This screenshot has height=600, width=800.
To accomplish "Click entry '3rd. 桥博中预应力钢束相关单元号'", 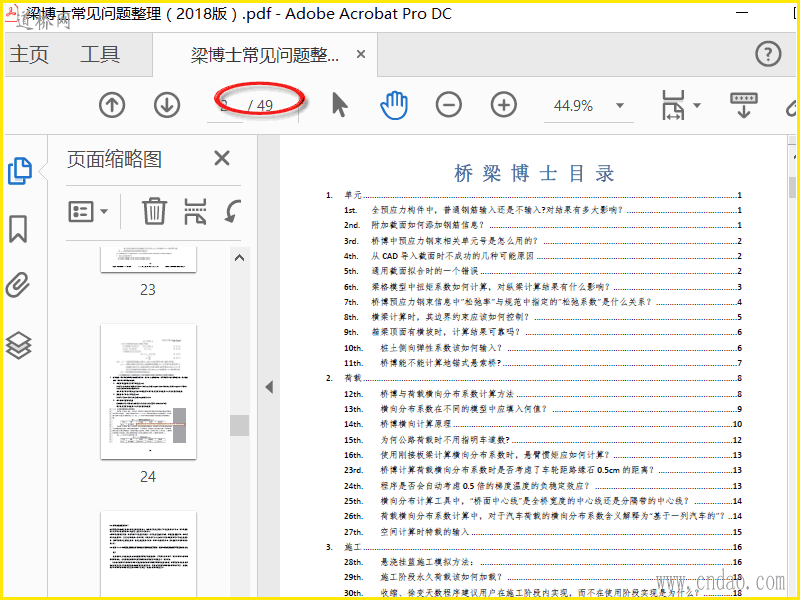I will pos(543,241).
